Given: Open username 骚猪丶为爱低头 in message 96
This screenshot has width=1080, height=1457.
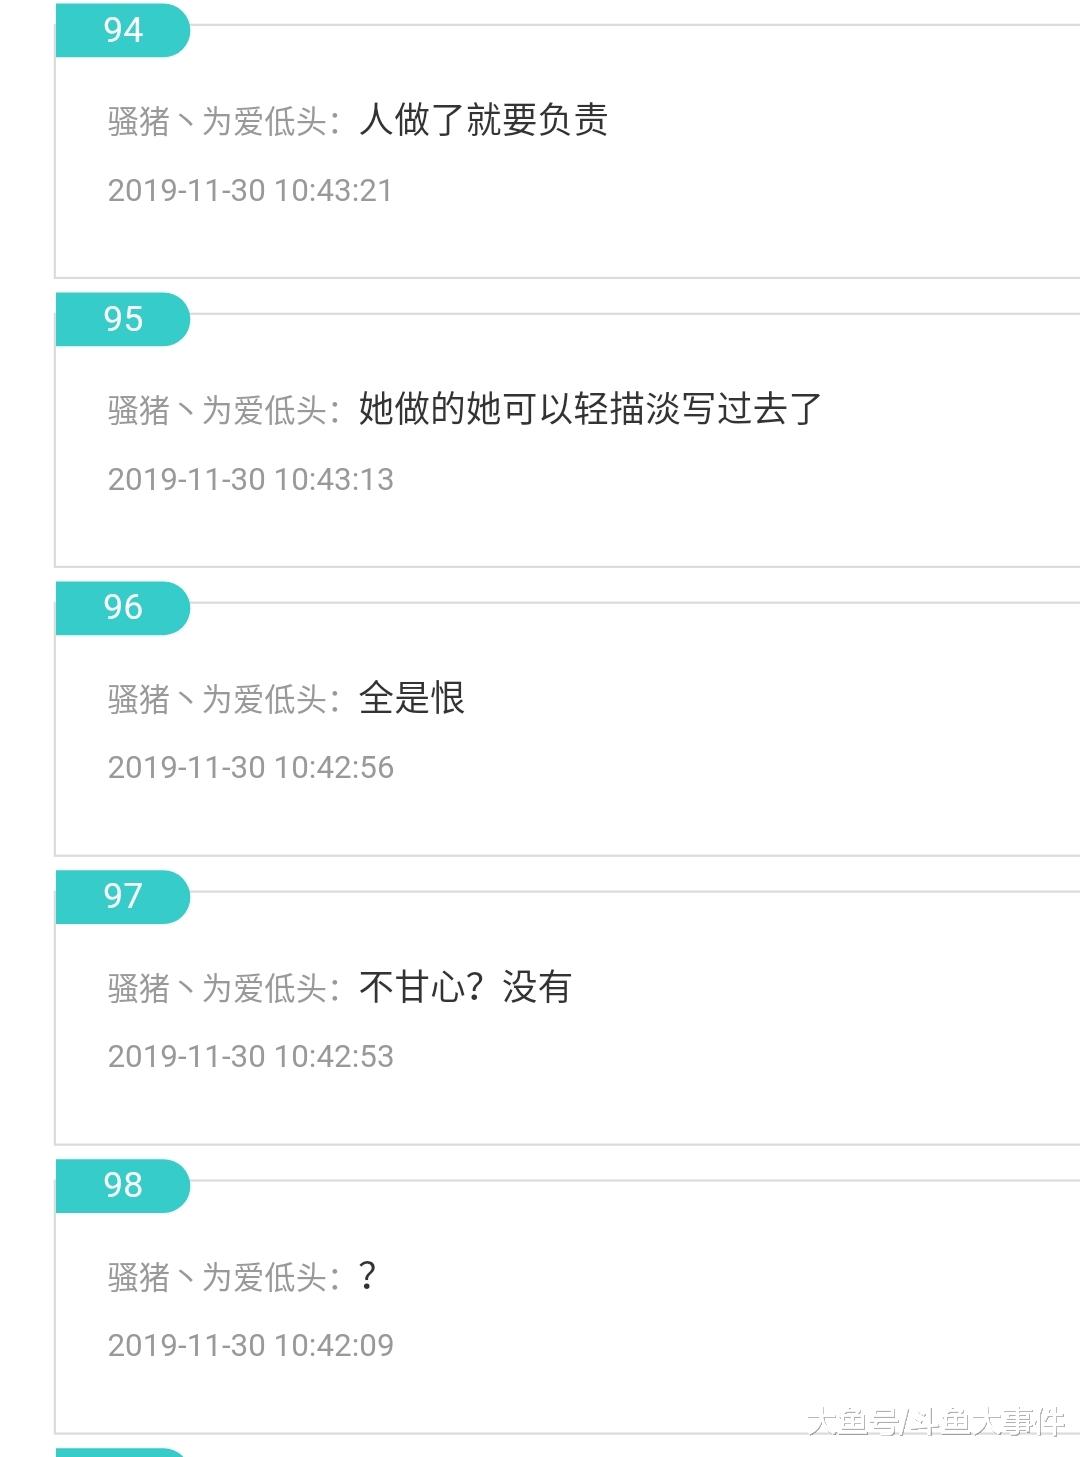Looking at the screenshot, I should click(218, 699).
